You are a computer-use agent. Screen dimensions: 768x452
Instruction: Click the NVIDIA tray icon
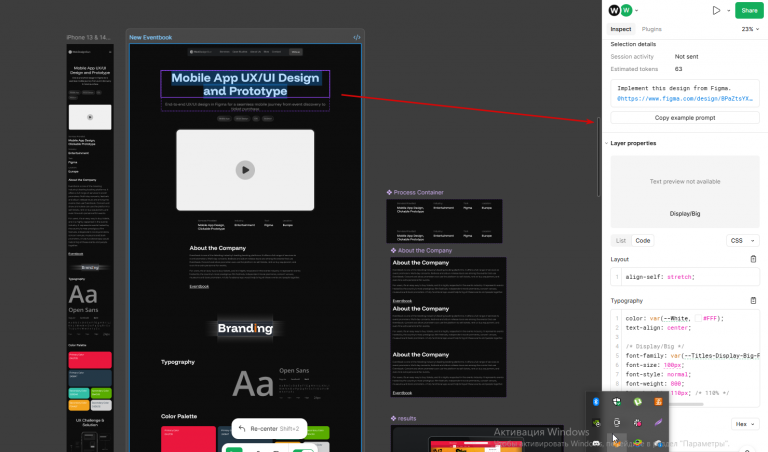pyautogui.click(x=596, y=423)
